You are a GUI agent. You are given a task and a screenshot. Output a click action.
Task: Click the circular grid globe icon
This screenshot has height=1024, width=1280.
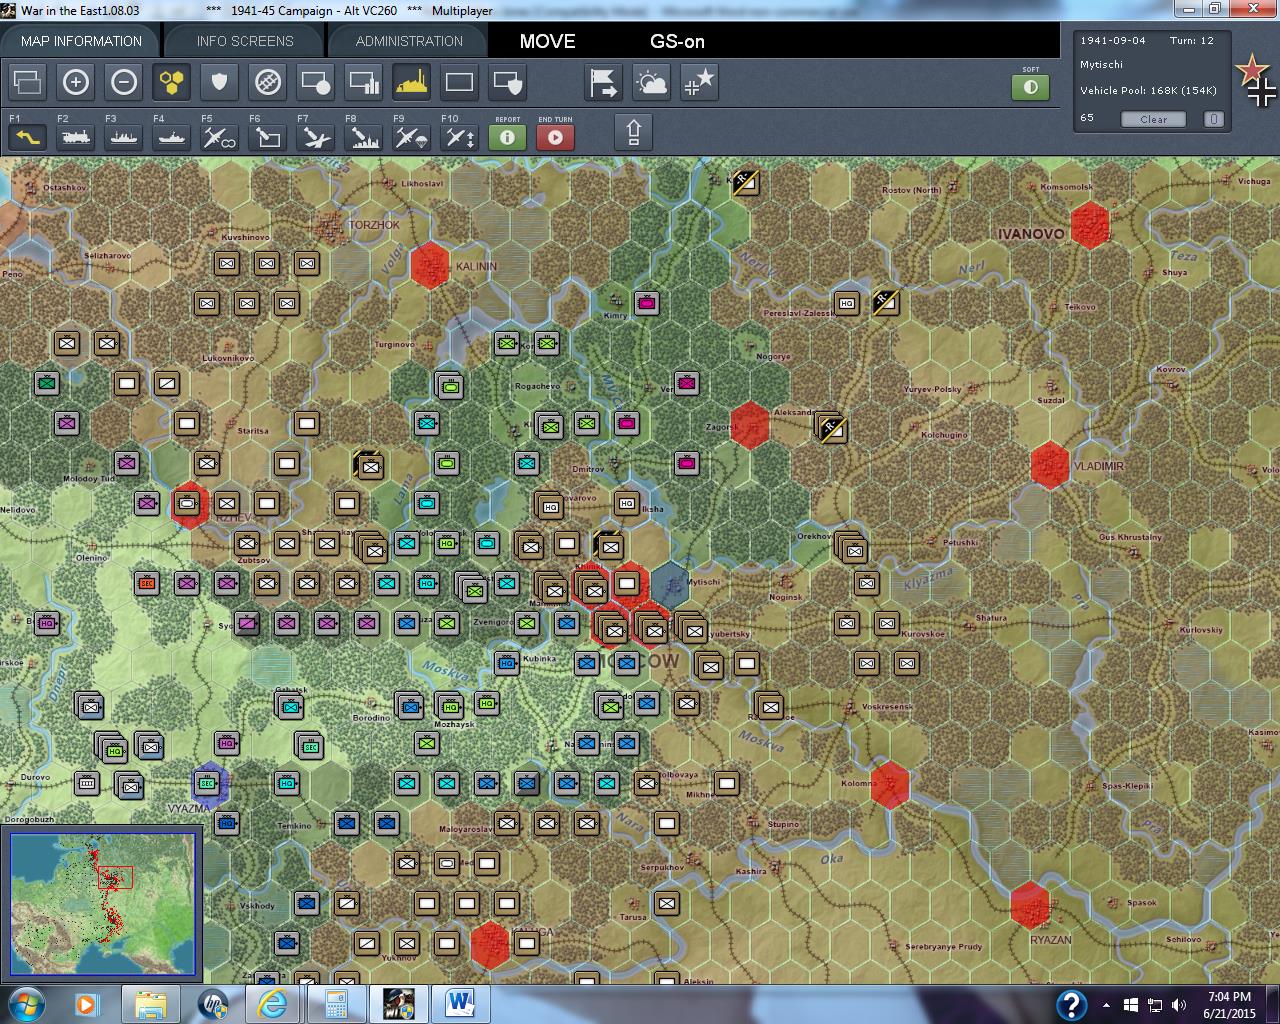click(x=267, y=82)
